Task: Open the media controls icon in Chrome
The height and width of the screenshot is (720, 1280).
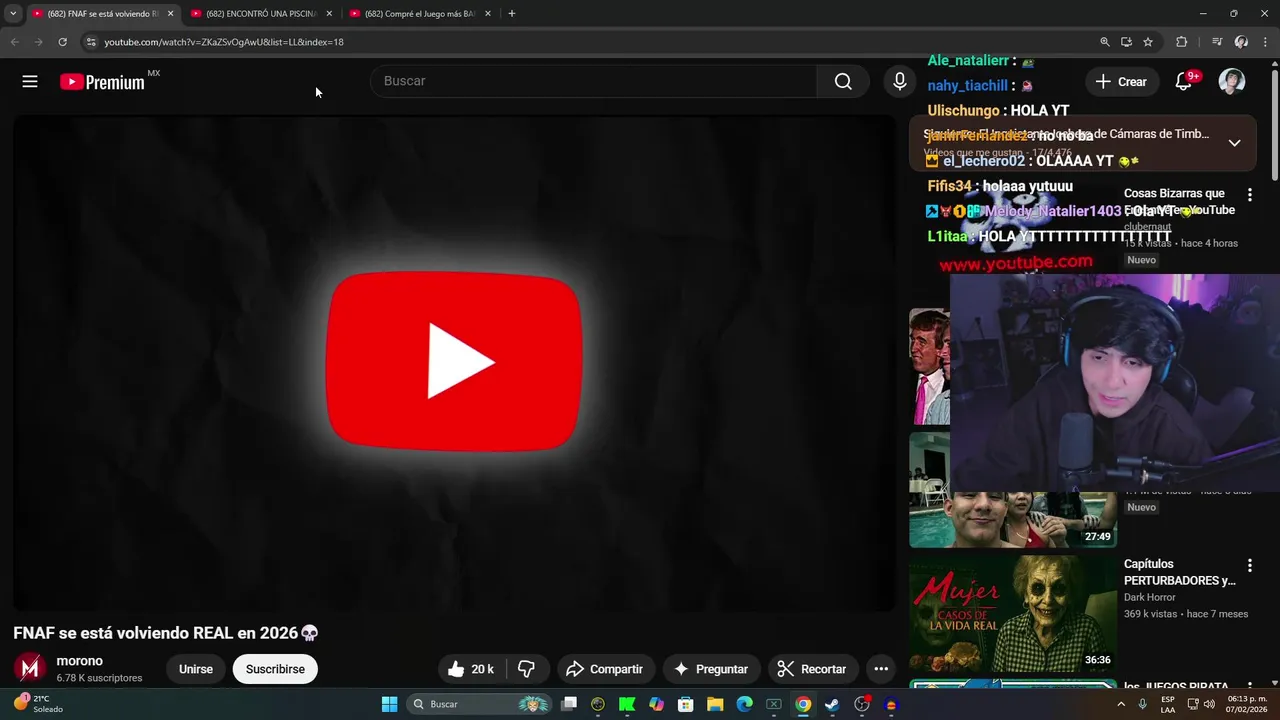Action: [x=1217, y=42]
